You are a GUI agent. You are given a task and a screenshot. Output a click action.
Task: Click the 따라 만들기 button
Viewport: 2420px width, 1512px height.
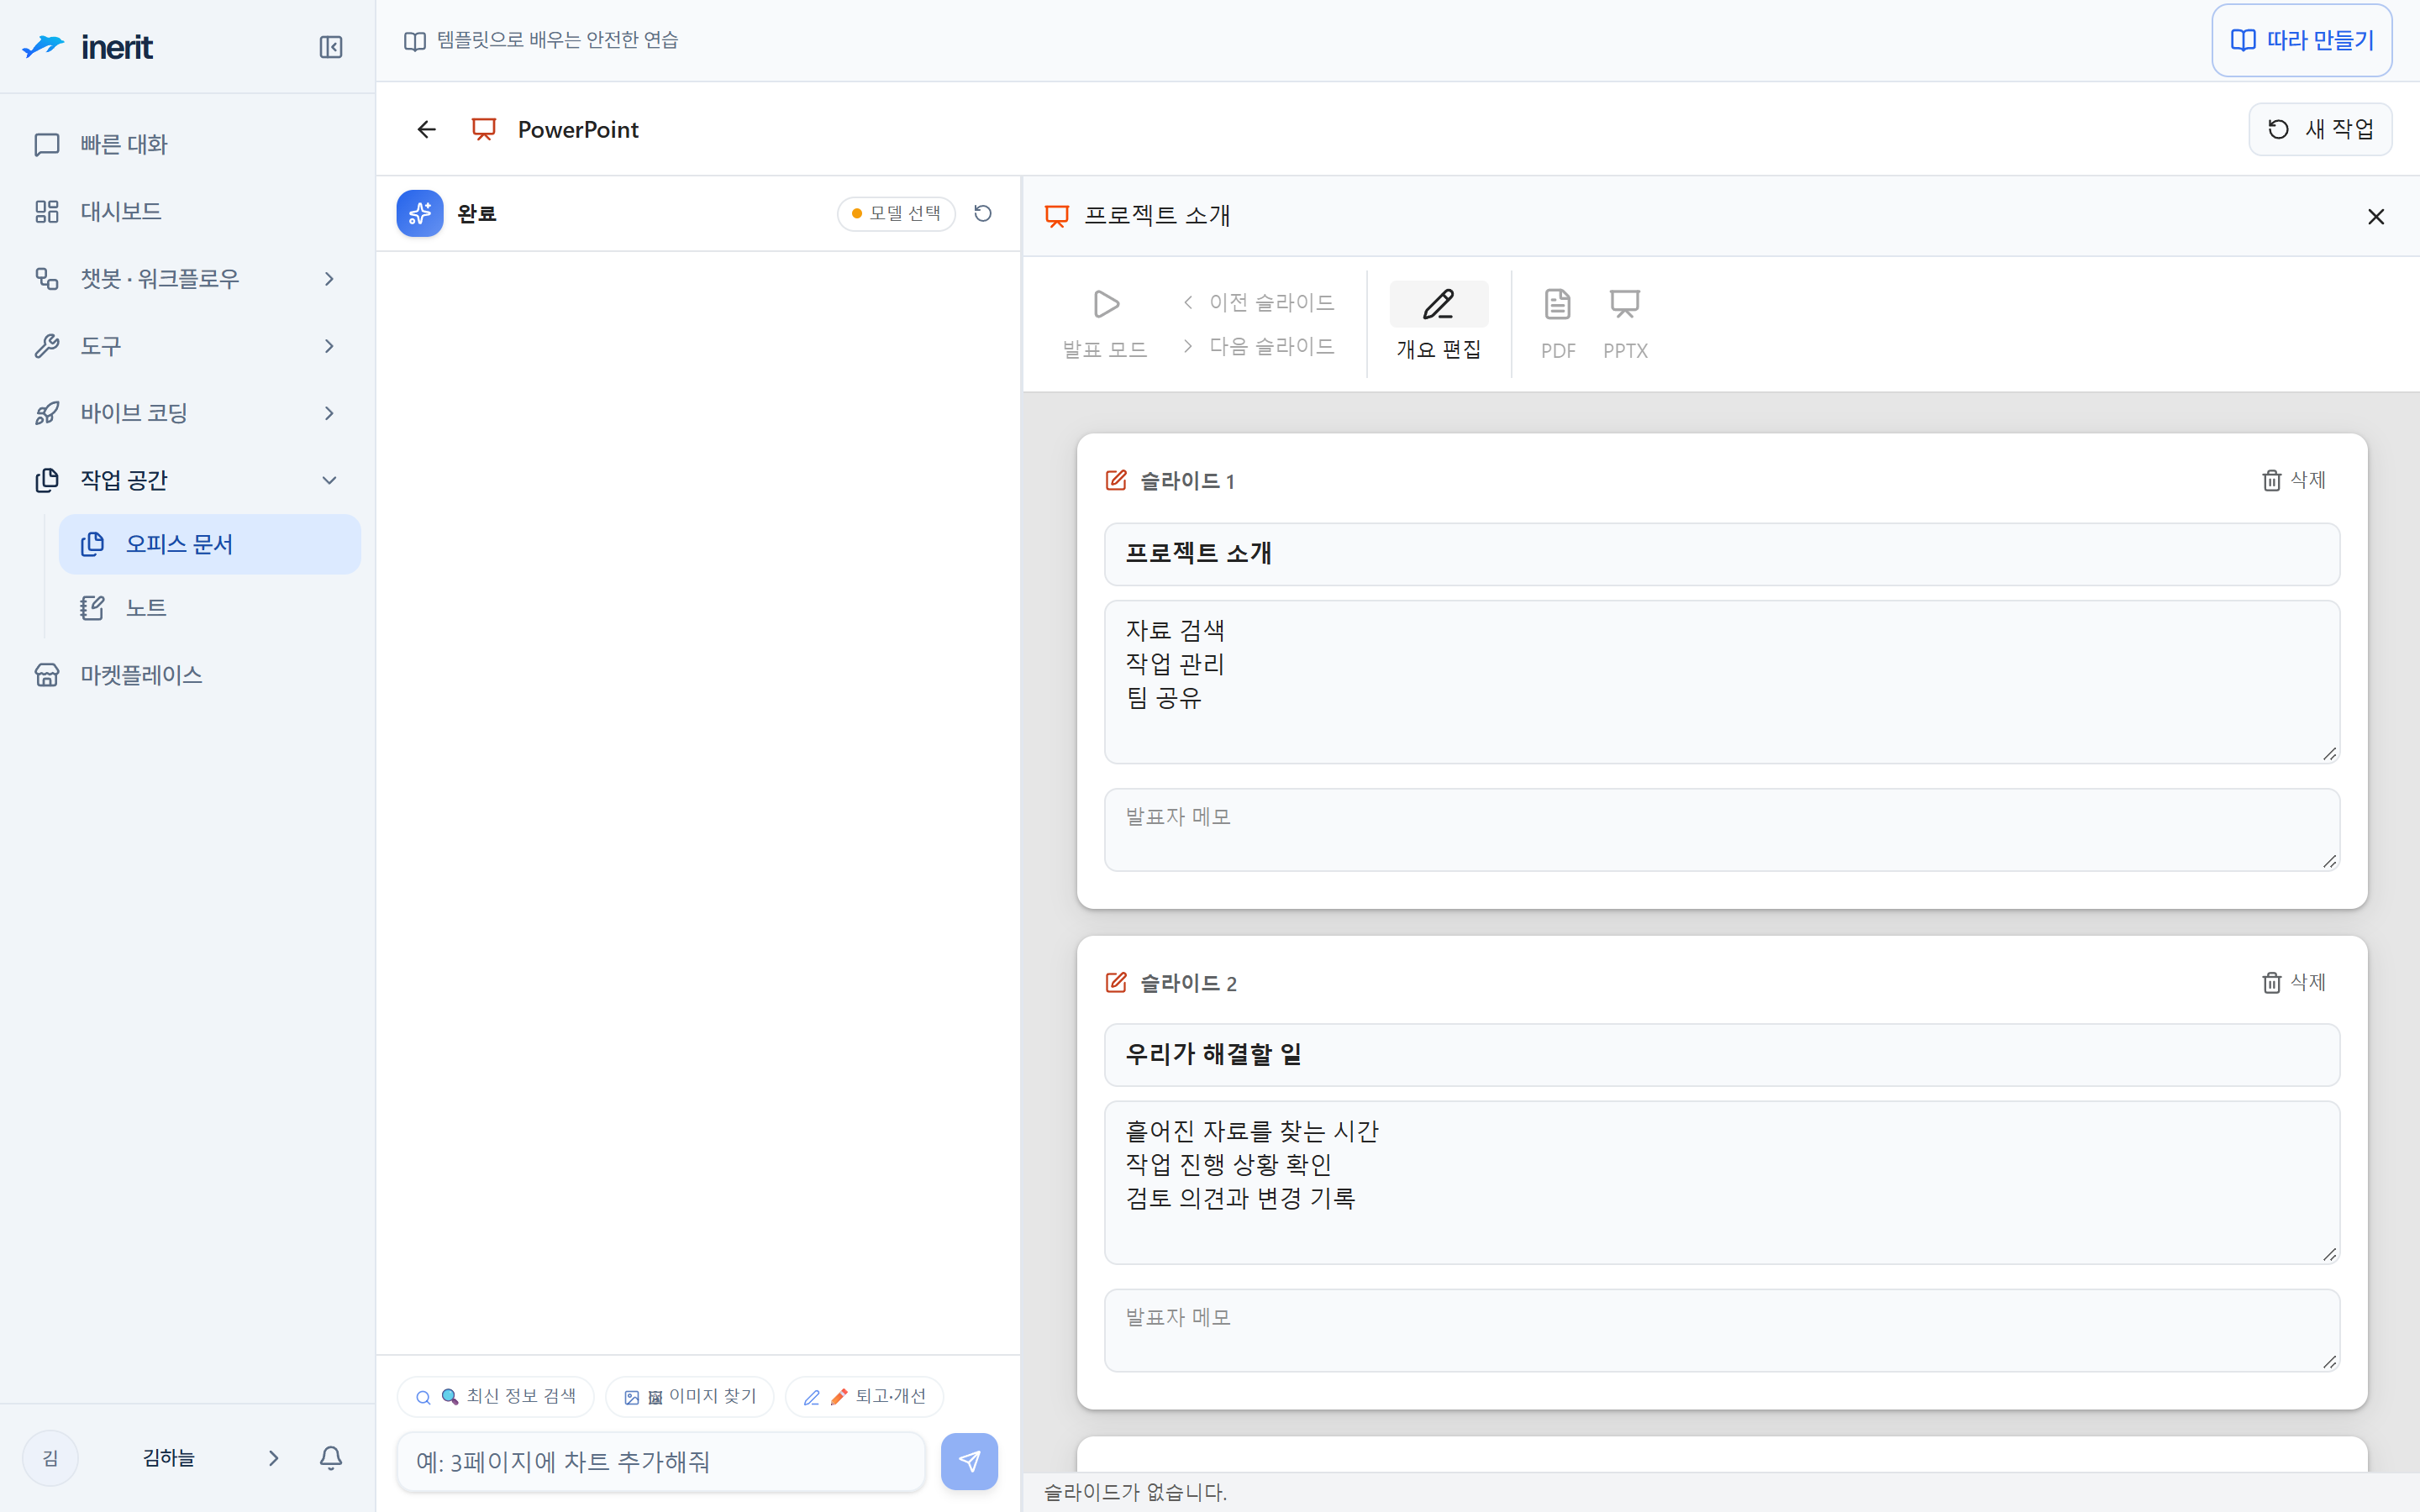pyautogui.click(x=2301, y=40)
